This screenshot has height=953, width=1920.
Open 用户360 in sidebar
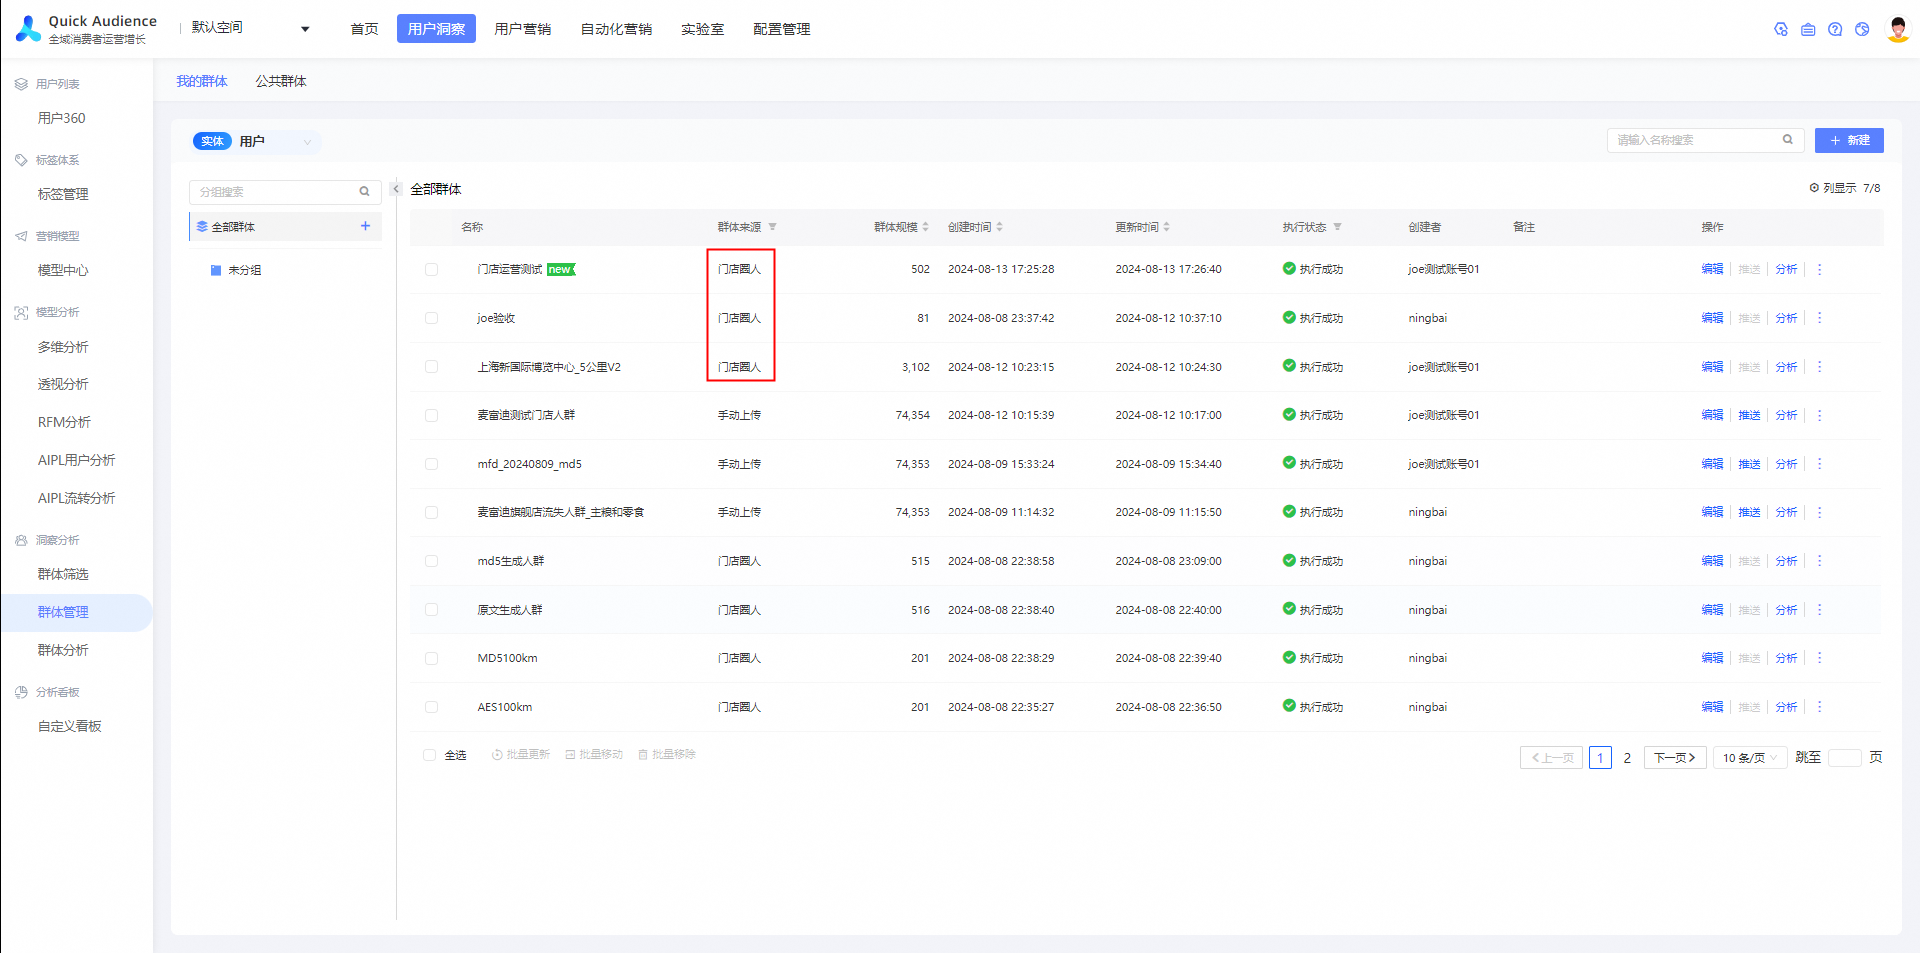(x=62, y=118)
